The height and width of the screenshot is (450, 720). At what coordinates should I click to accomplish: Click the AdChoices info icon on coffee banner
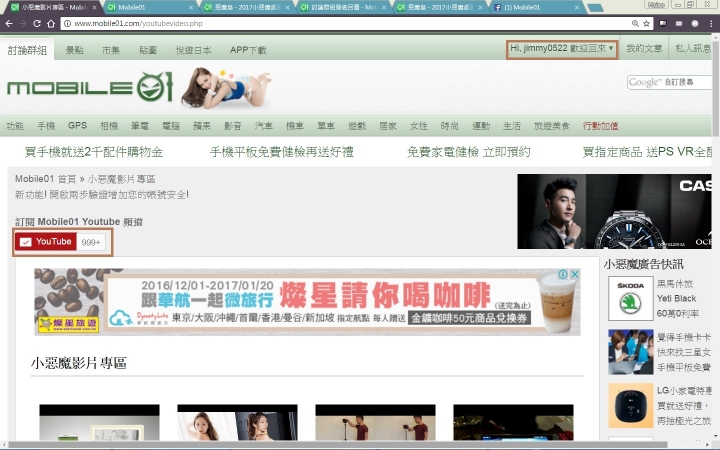pyautogui.click(x=562, y=274)
